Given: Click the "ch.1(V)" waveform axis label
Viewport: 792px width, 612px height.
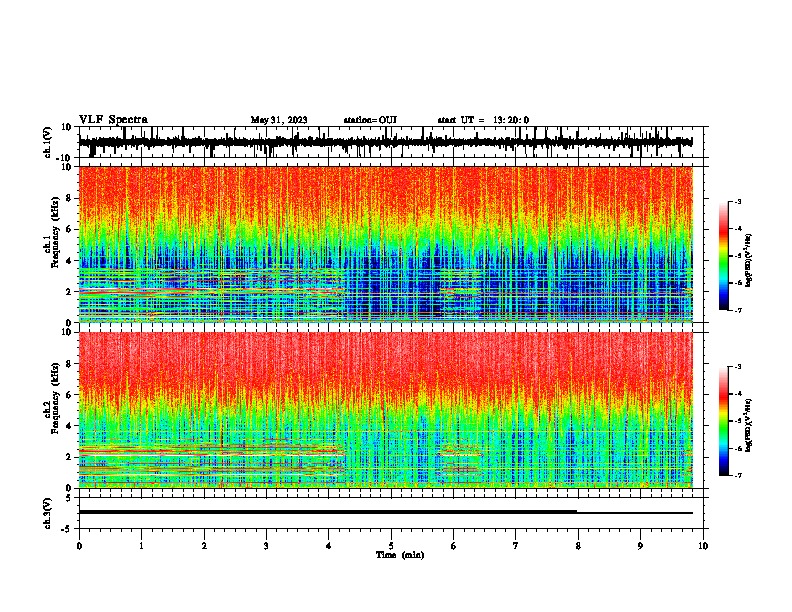Looking at the screenshot, I should 48,142.
